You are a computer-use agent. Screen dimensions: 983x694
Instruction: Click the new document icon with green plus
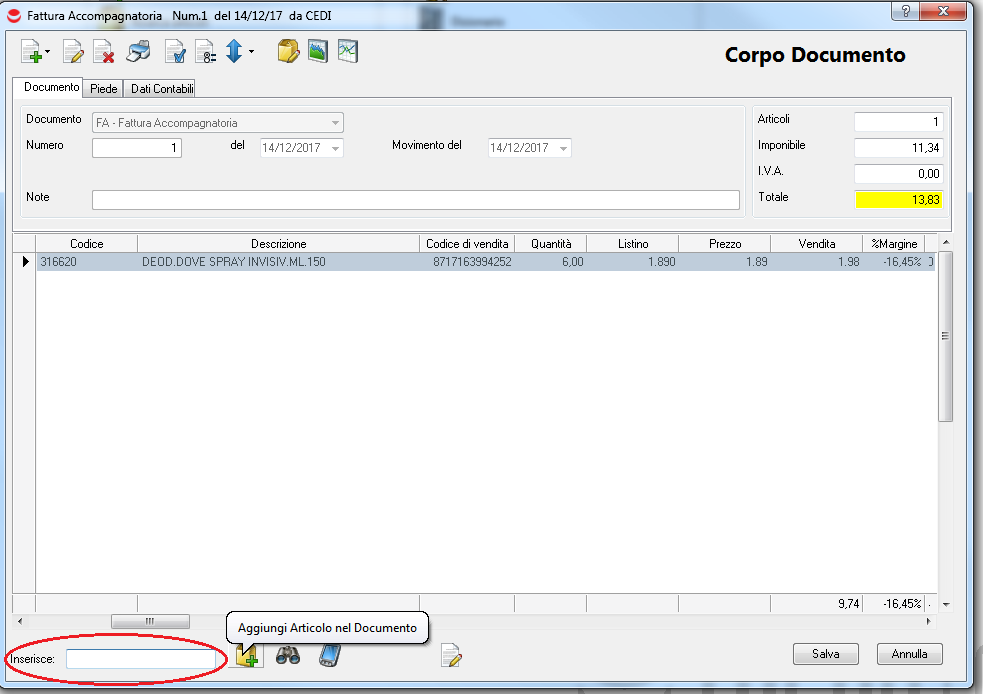[31, 51]
